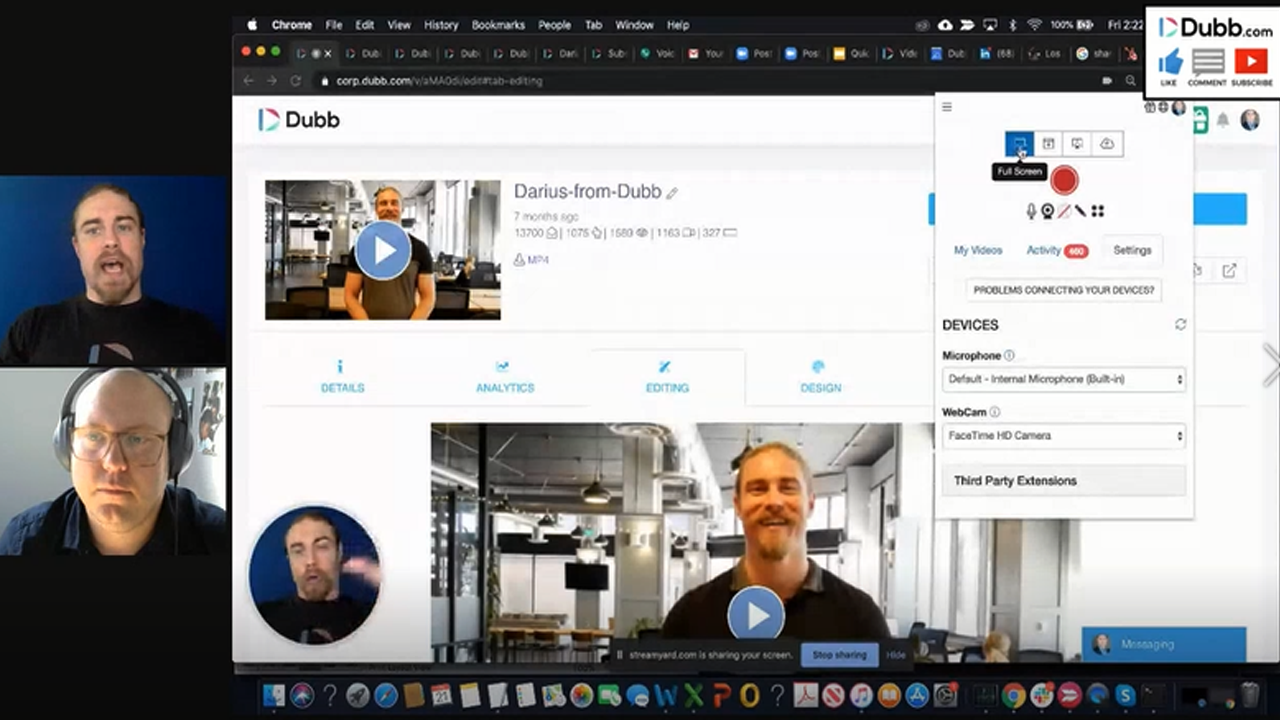The width and height of the screenshot is (1280, 720).
Task: Open the user profile avatar in Dubb header
Action: point(1250,120)
